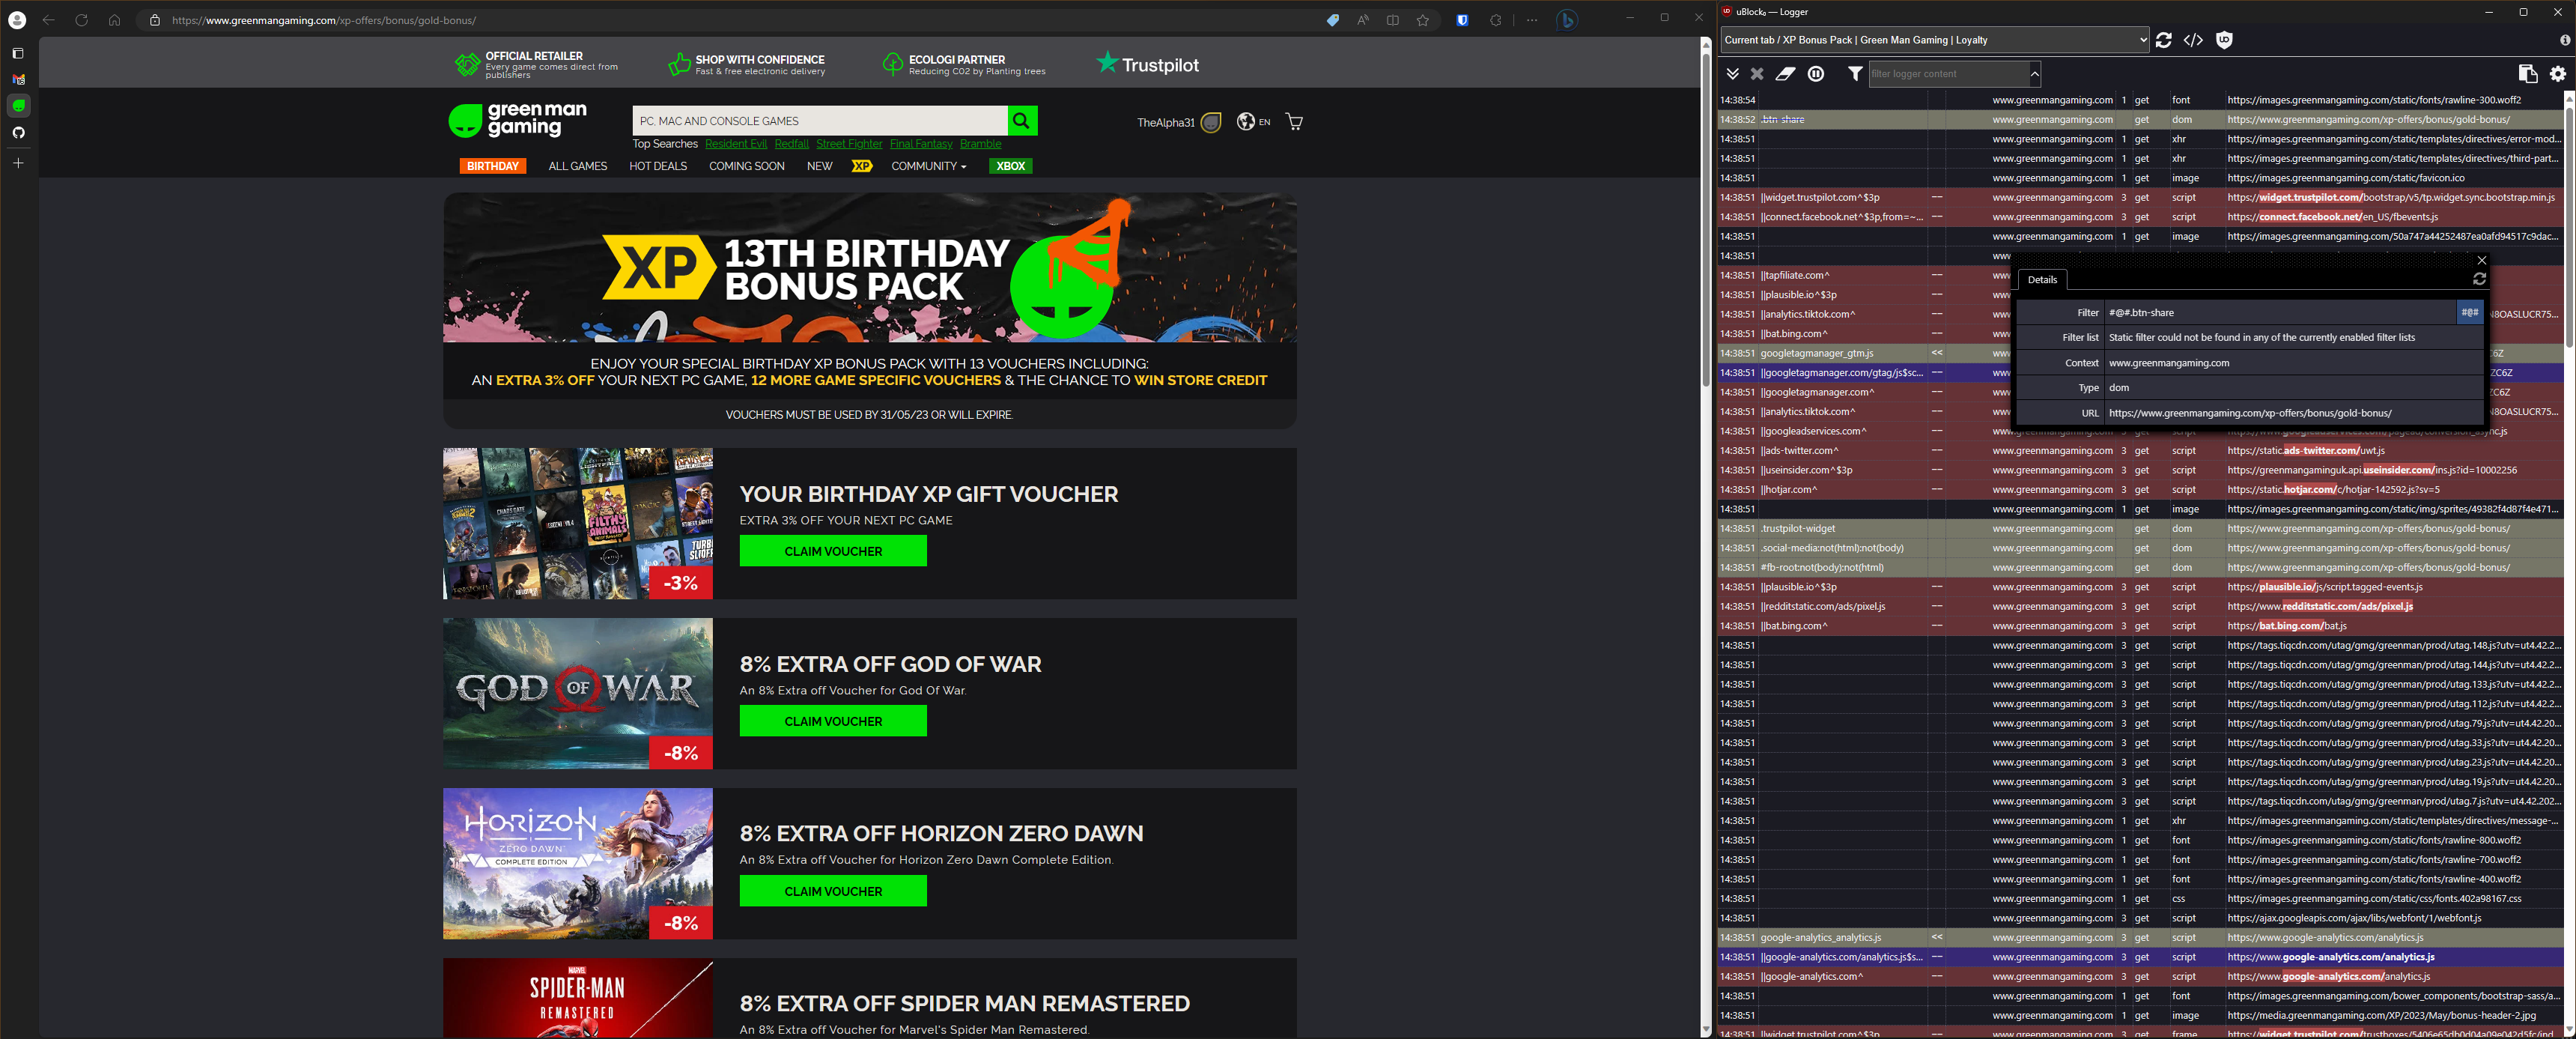Clear all logger entries with the X icon
2576x1039 pixels.
coord(1757,73)
